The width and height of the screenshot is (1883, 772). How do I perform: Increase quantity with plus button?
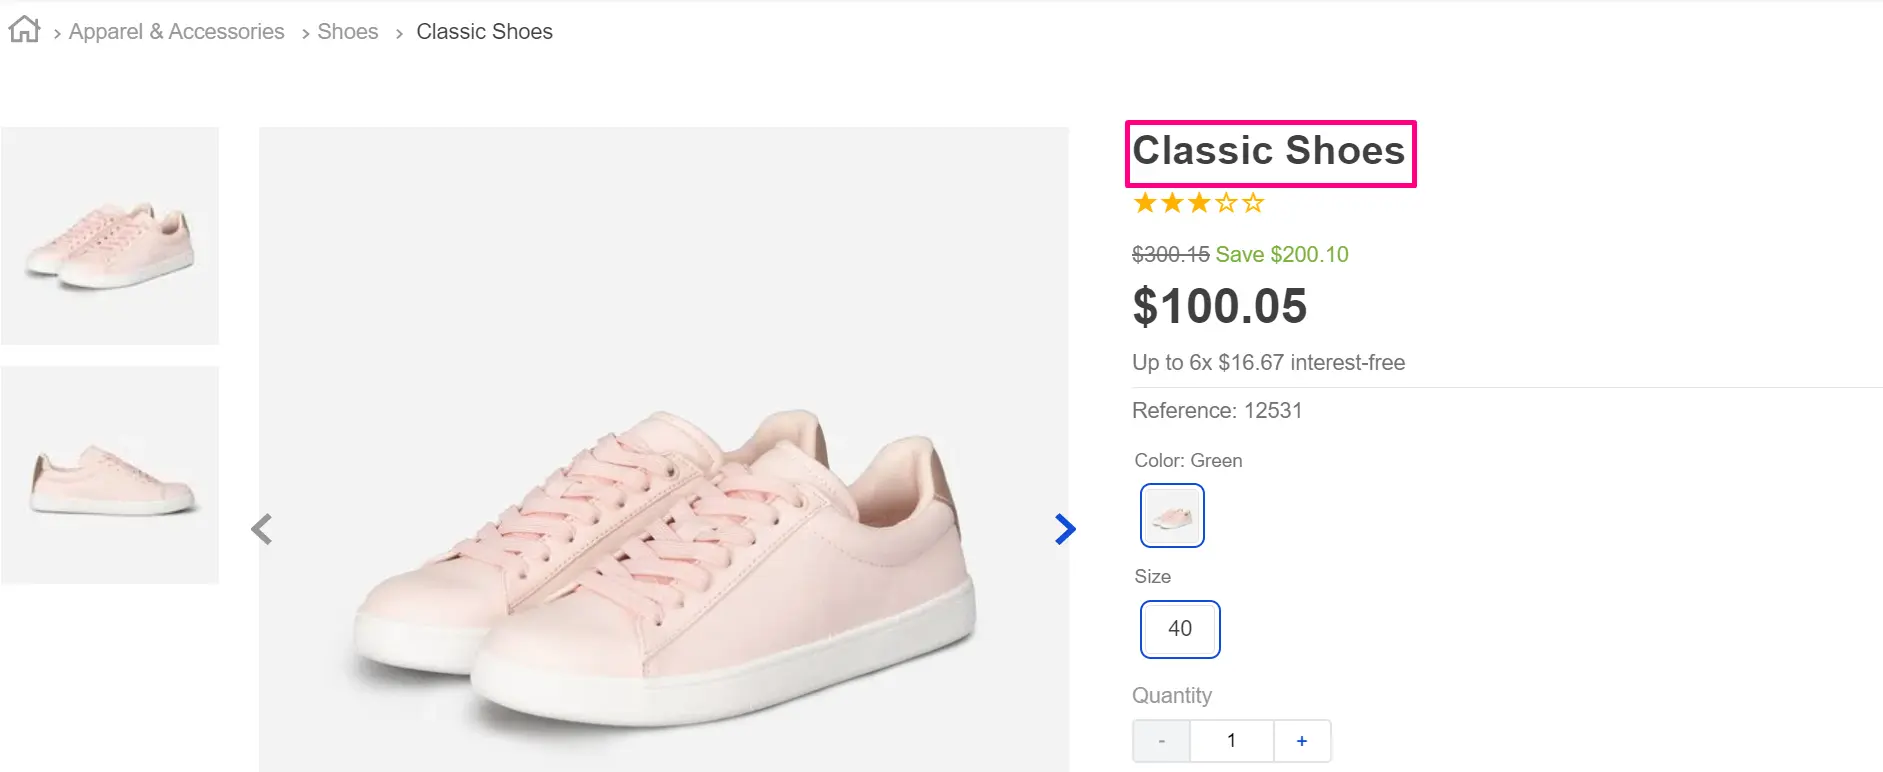[1301, 741]
